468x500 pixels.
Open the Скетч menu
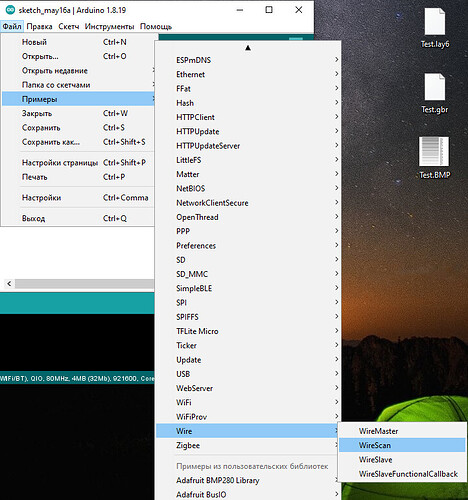pyautogui.click(x=69, y=26)
